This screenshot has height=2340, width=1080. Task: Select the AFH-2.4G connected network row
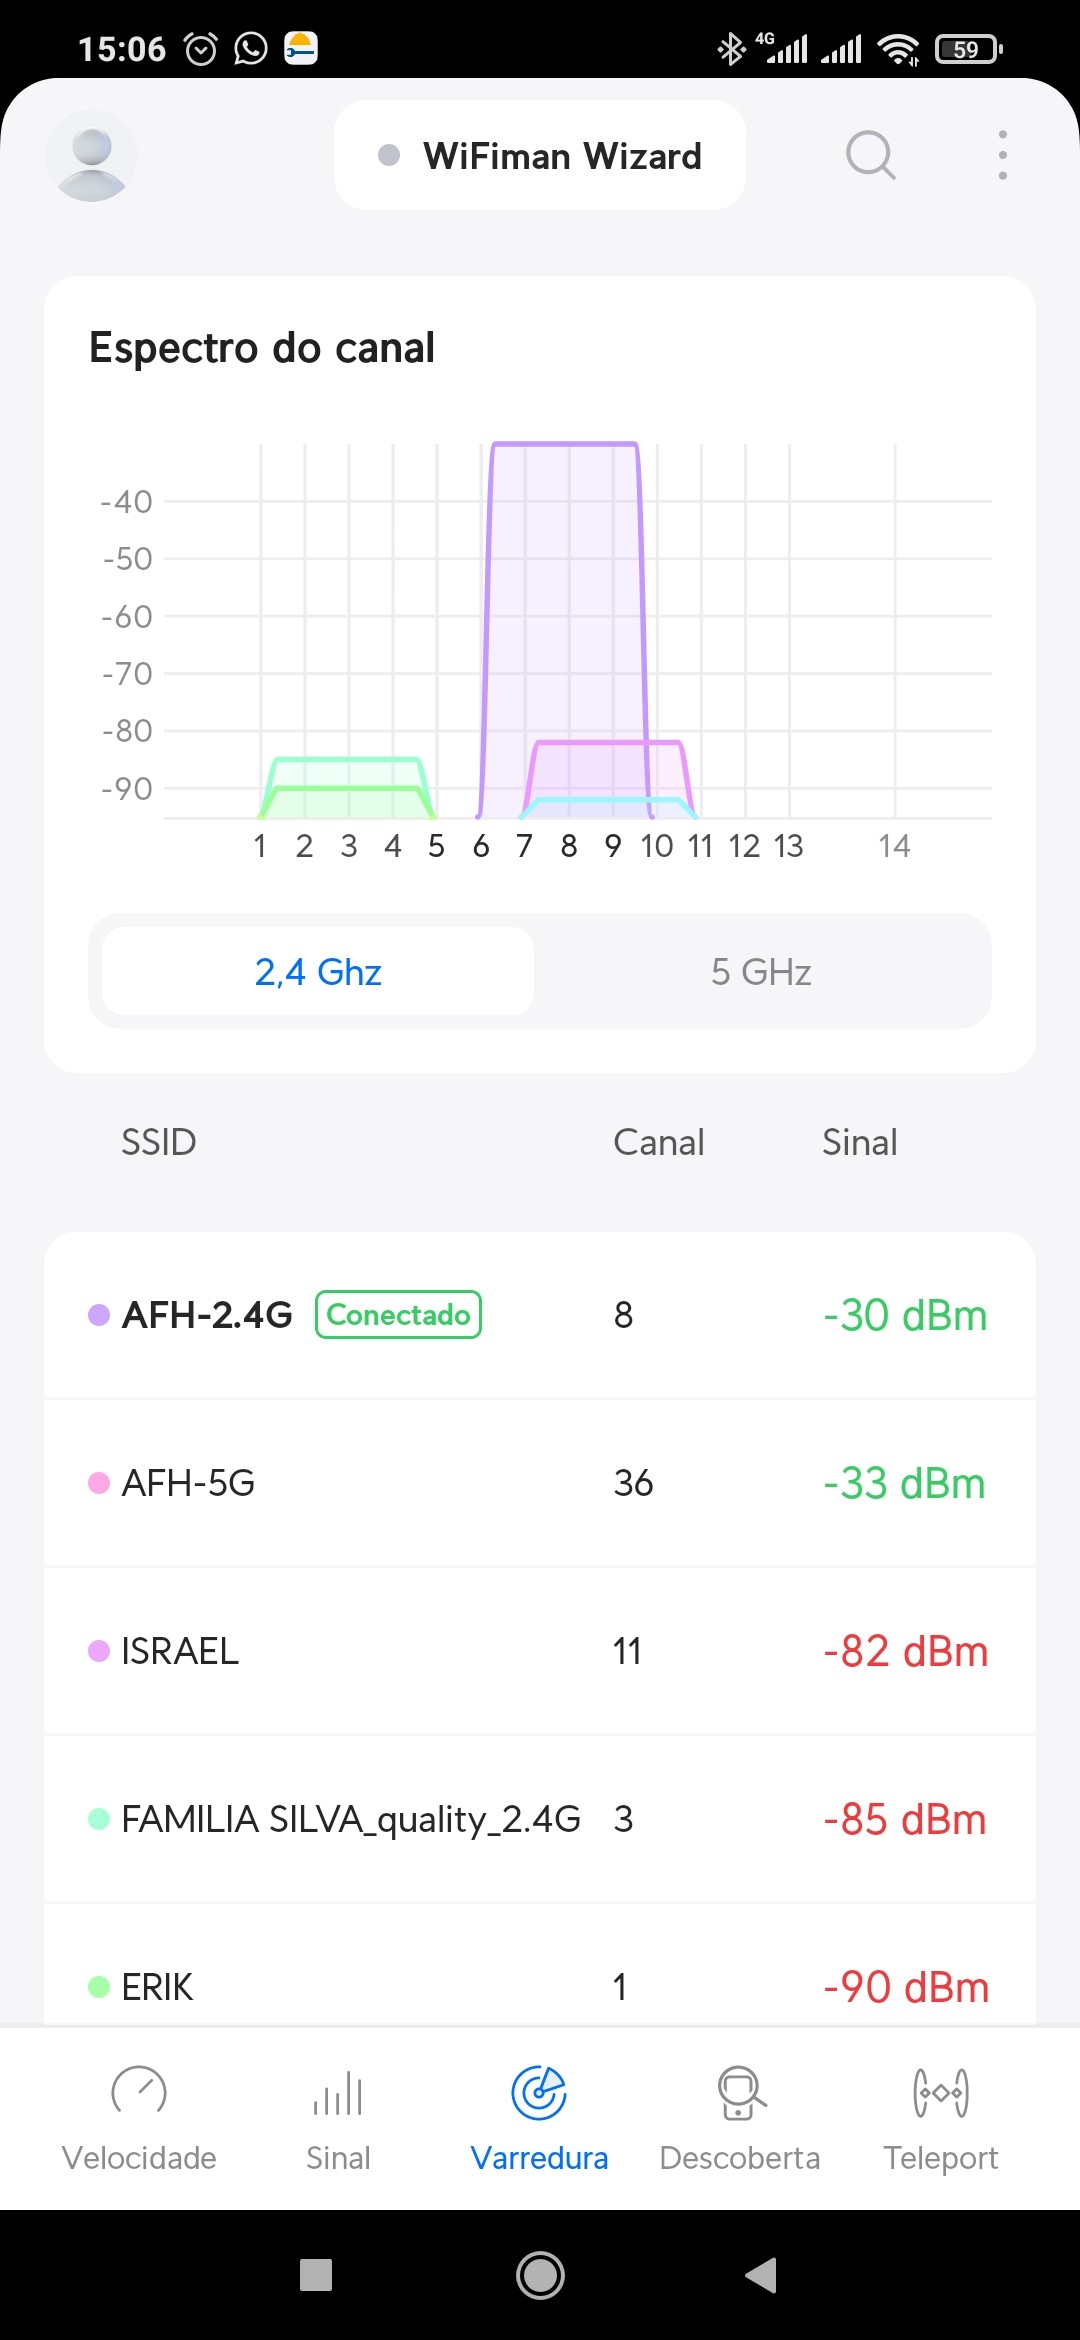point(540,1315)
